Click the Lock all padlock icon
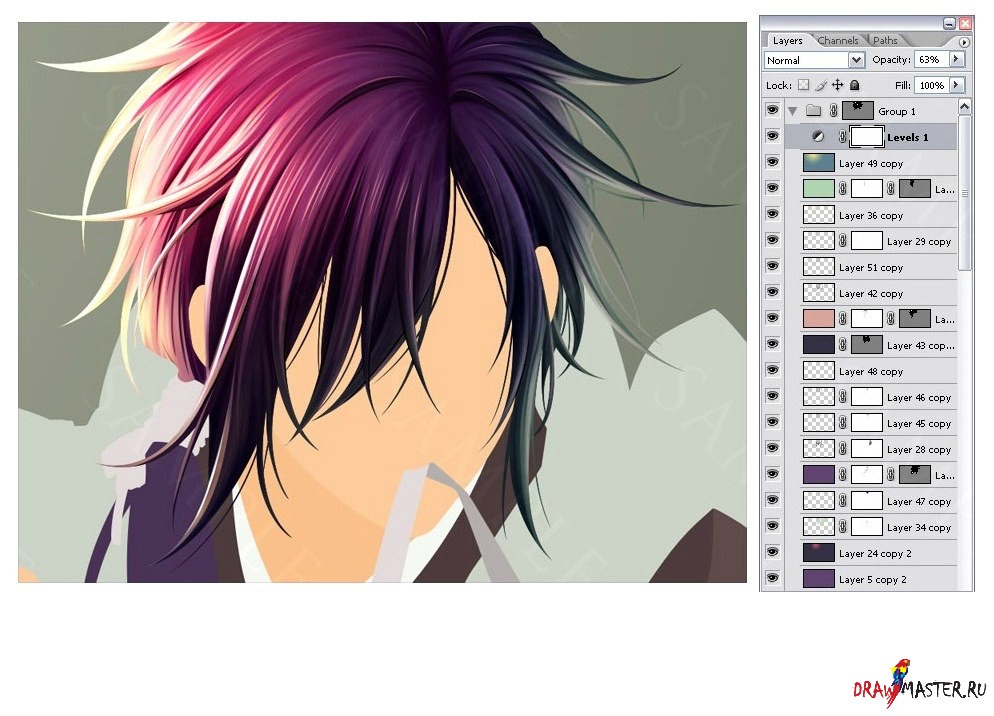 pos(855,85)
